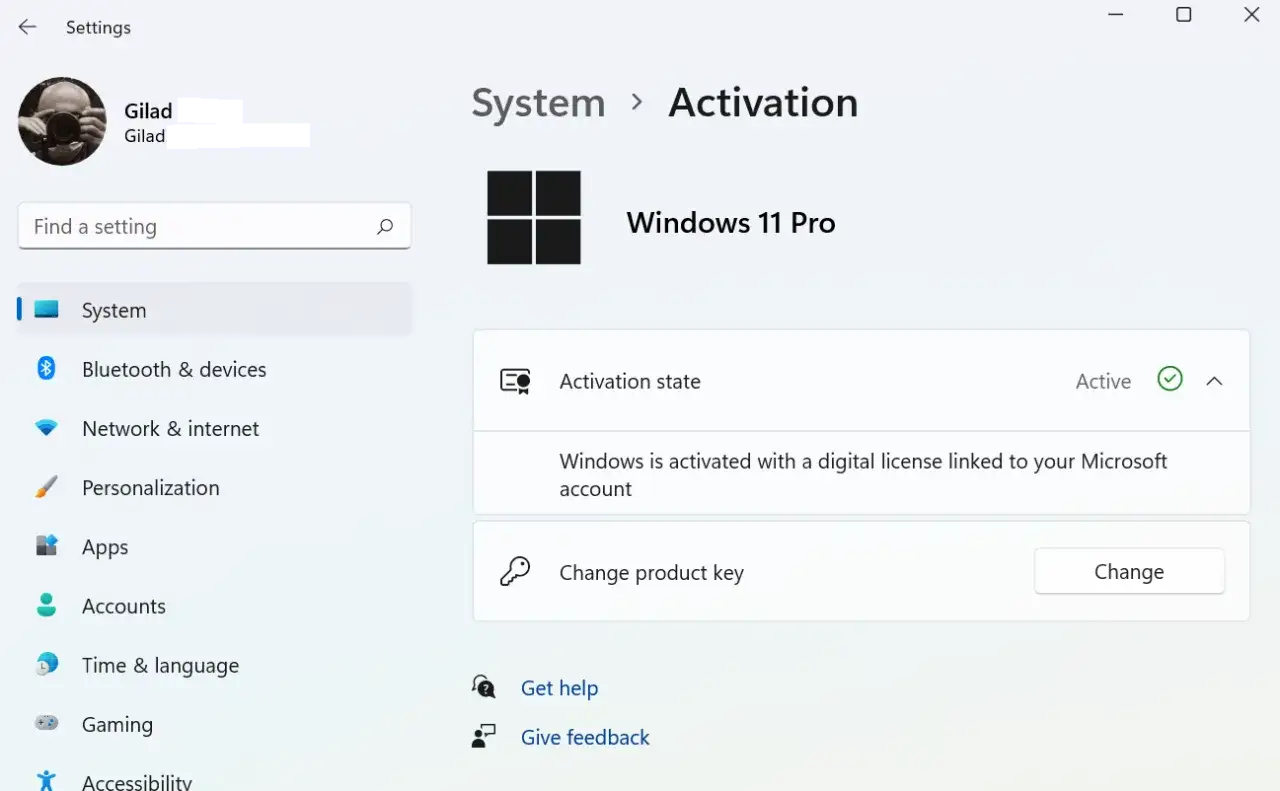Select the System monitor icon in sidebar

[x=46, y=310]
